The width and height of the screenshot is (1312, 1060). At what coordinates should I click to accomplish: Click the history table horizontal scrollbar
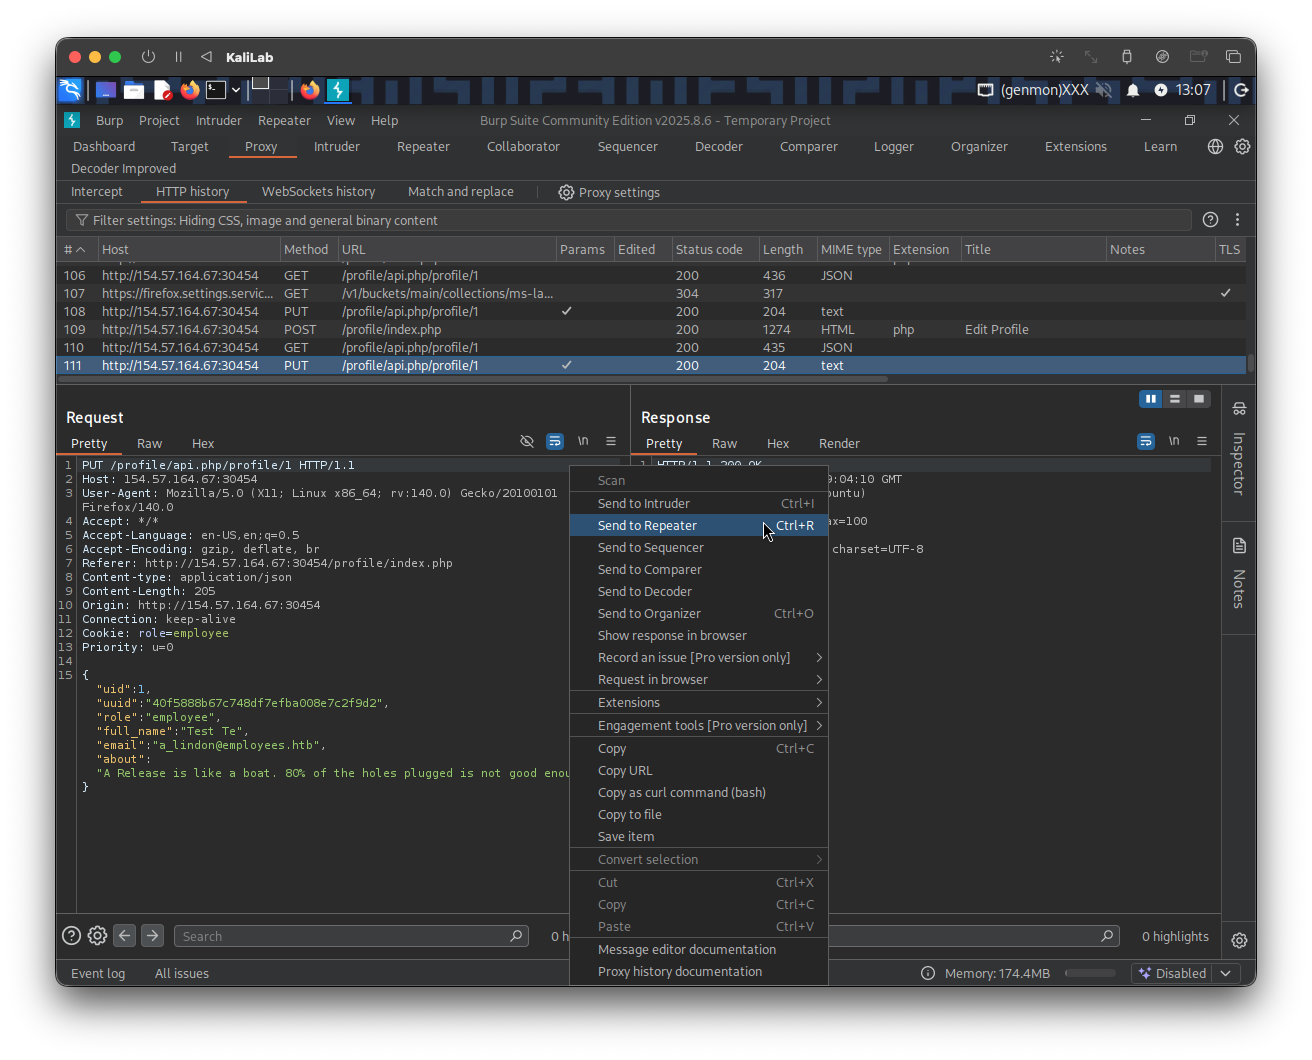click(x=472, y=379)
